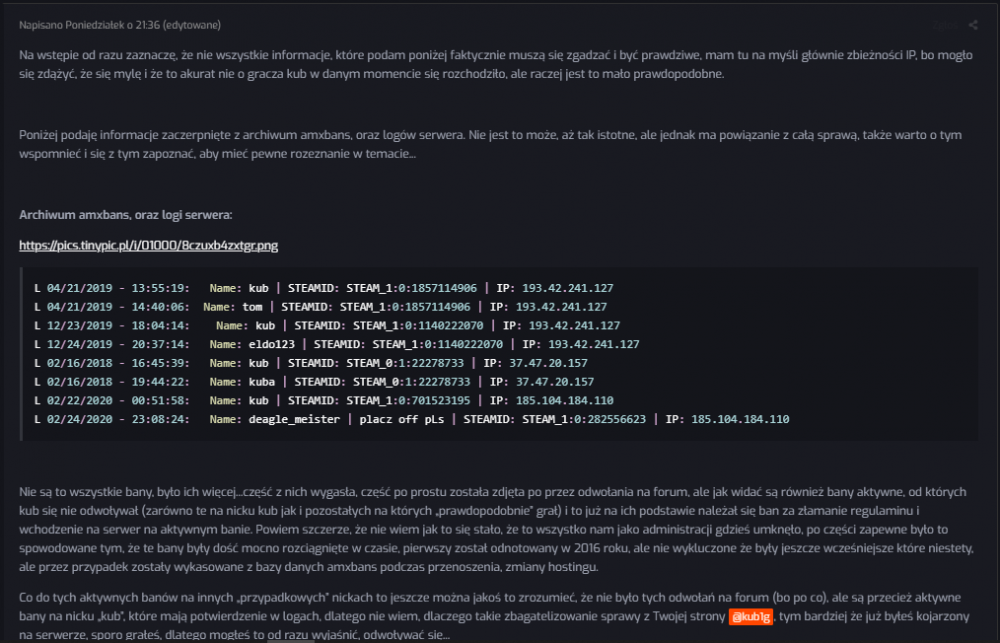Select log line dated 04/21/2019 - 13:55:19
The image size is (1000, 643).
point(323,288)
